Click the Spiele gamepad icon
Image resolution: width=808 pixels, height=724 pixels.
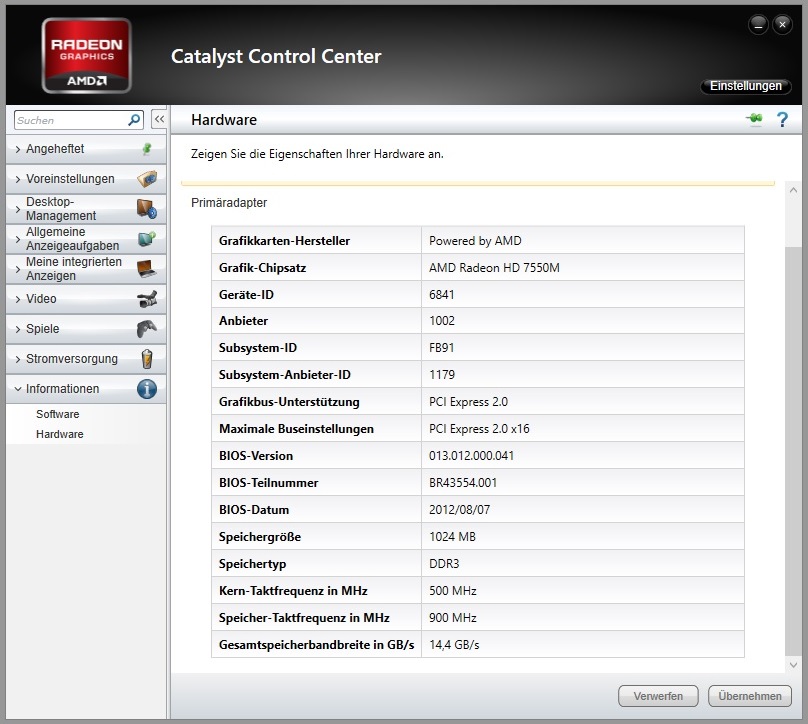point(147,329)
